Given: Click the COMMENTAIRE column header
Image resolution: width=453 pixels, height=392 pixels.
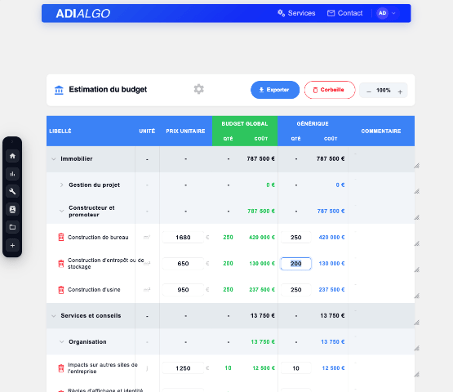Looking at the screenshot, I should pyautogui.click(x=381, y=131).
